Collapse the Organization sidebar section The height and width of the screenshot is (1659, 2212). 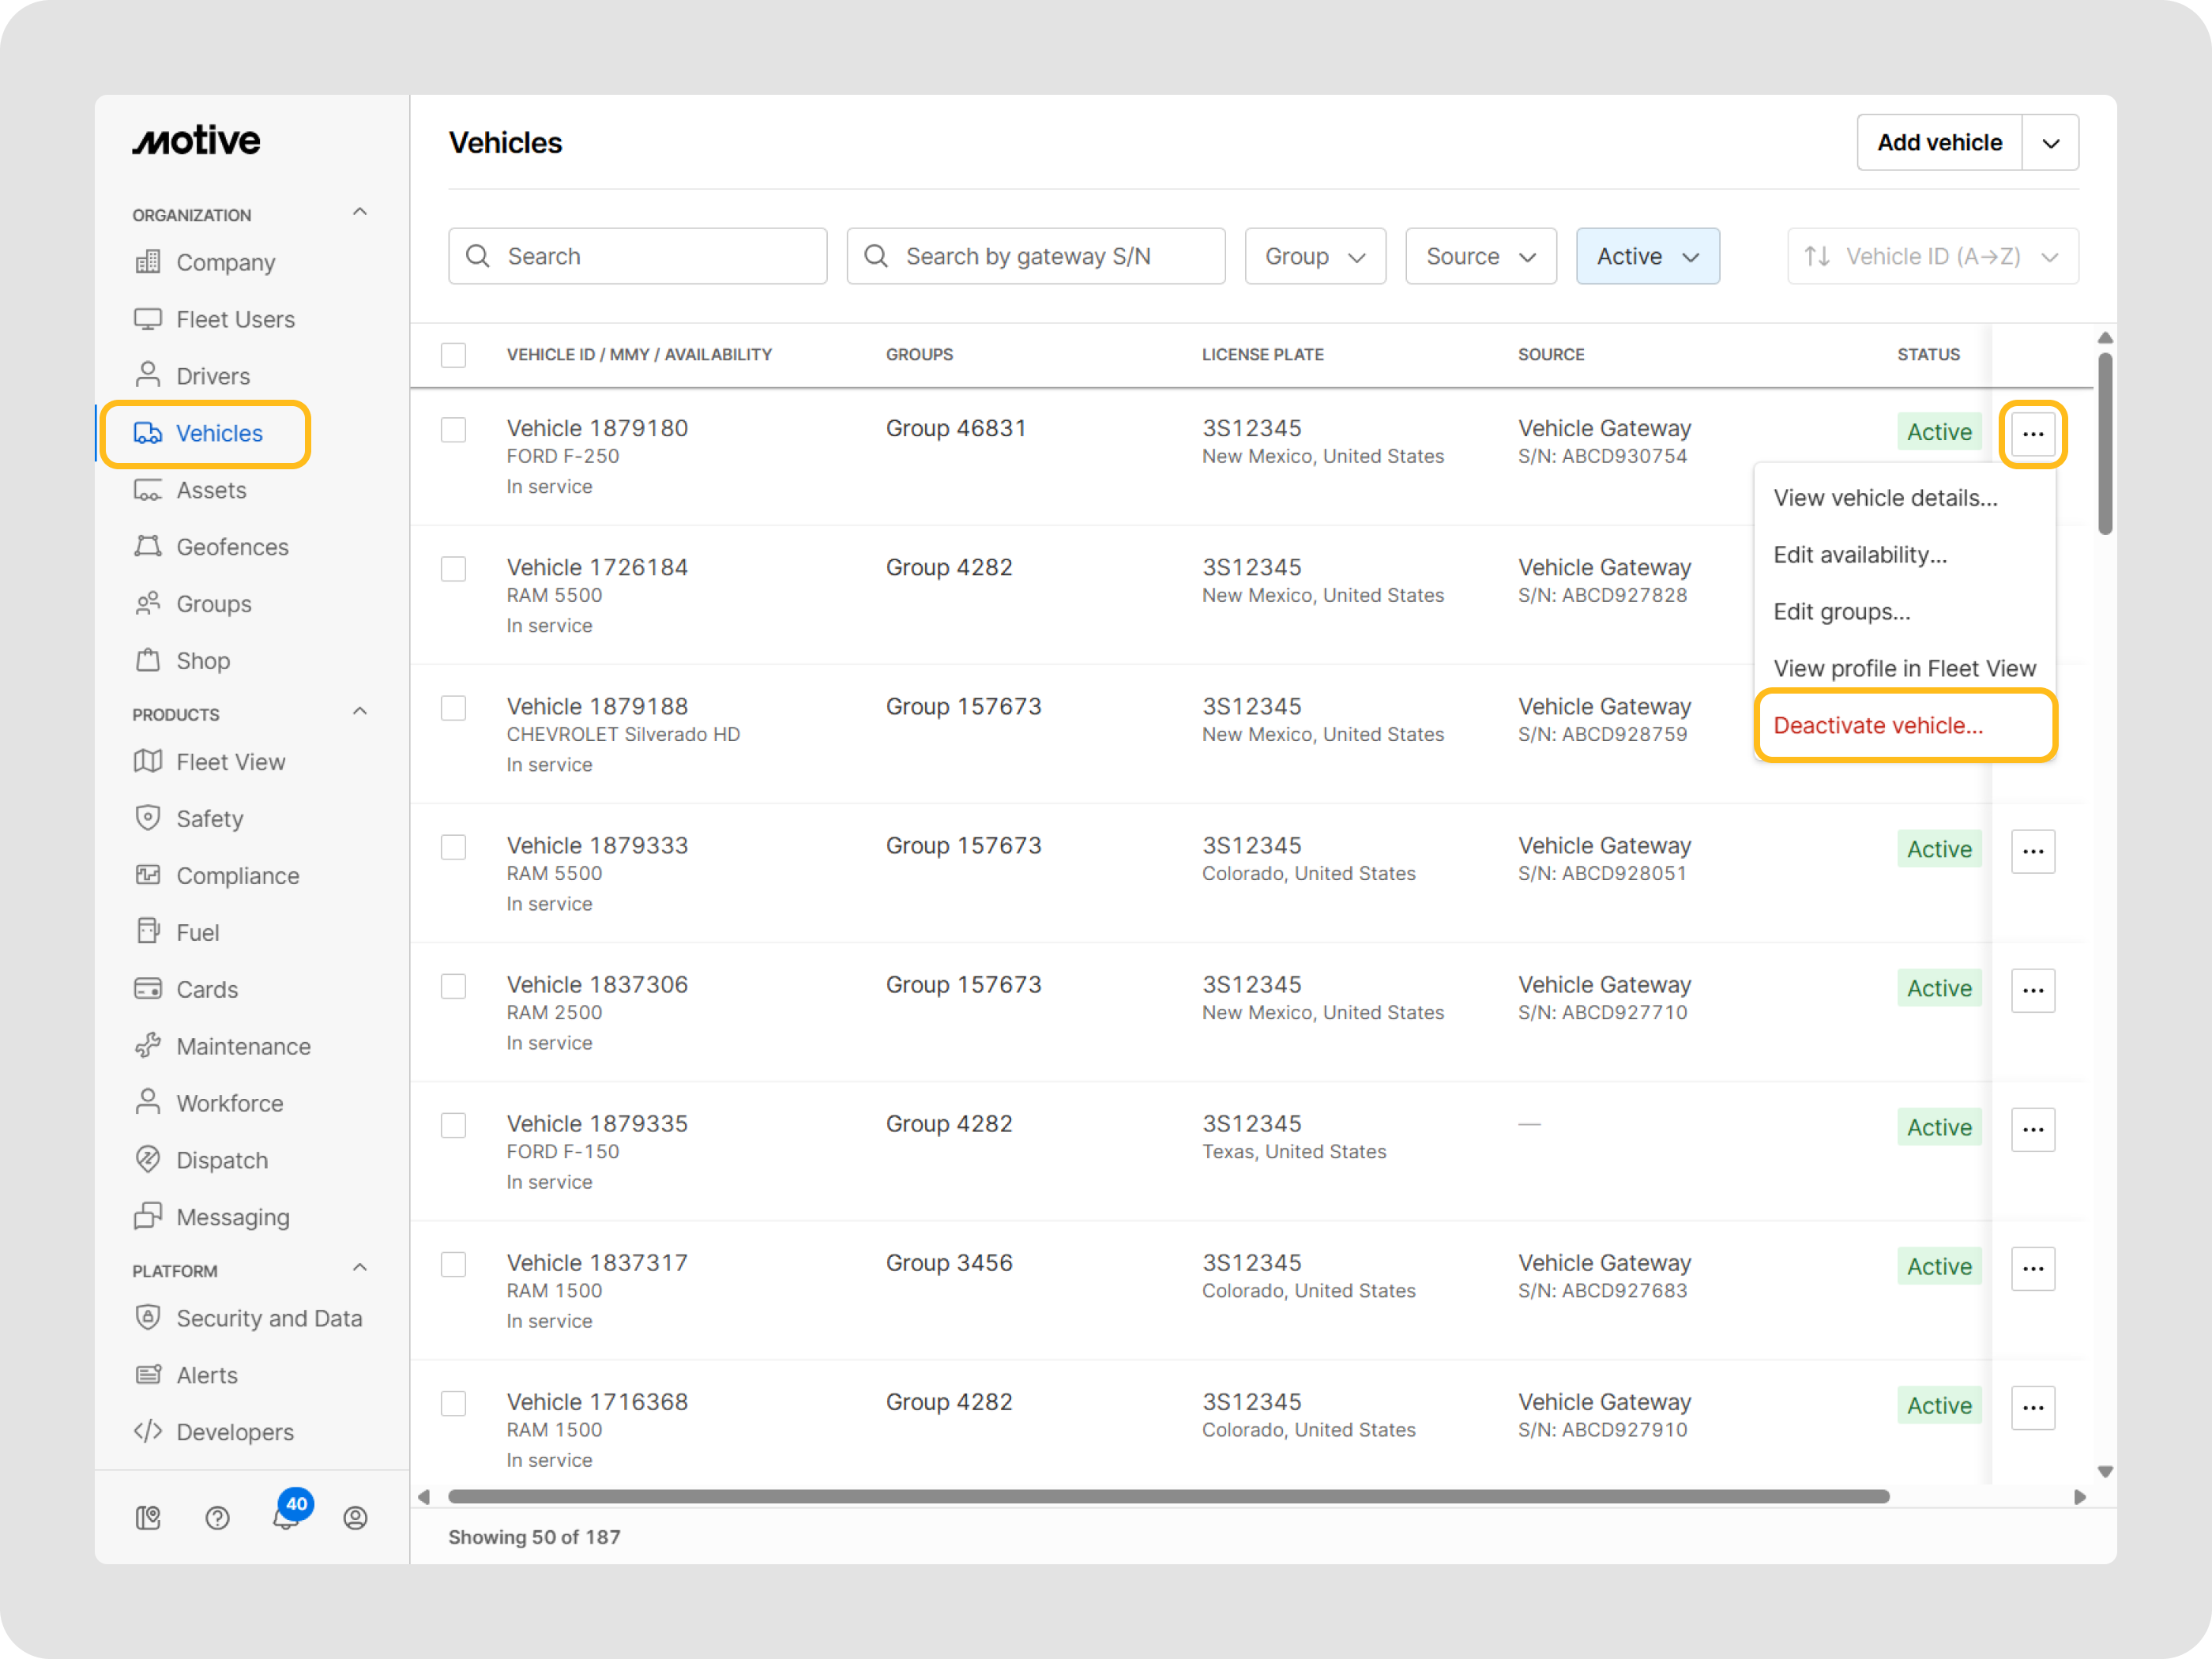360,213
